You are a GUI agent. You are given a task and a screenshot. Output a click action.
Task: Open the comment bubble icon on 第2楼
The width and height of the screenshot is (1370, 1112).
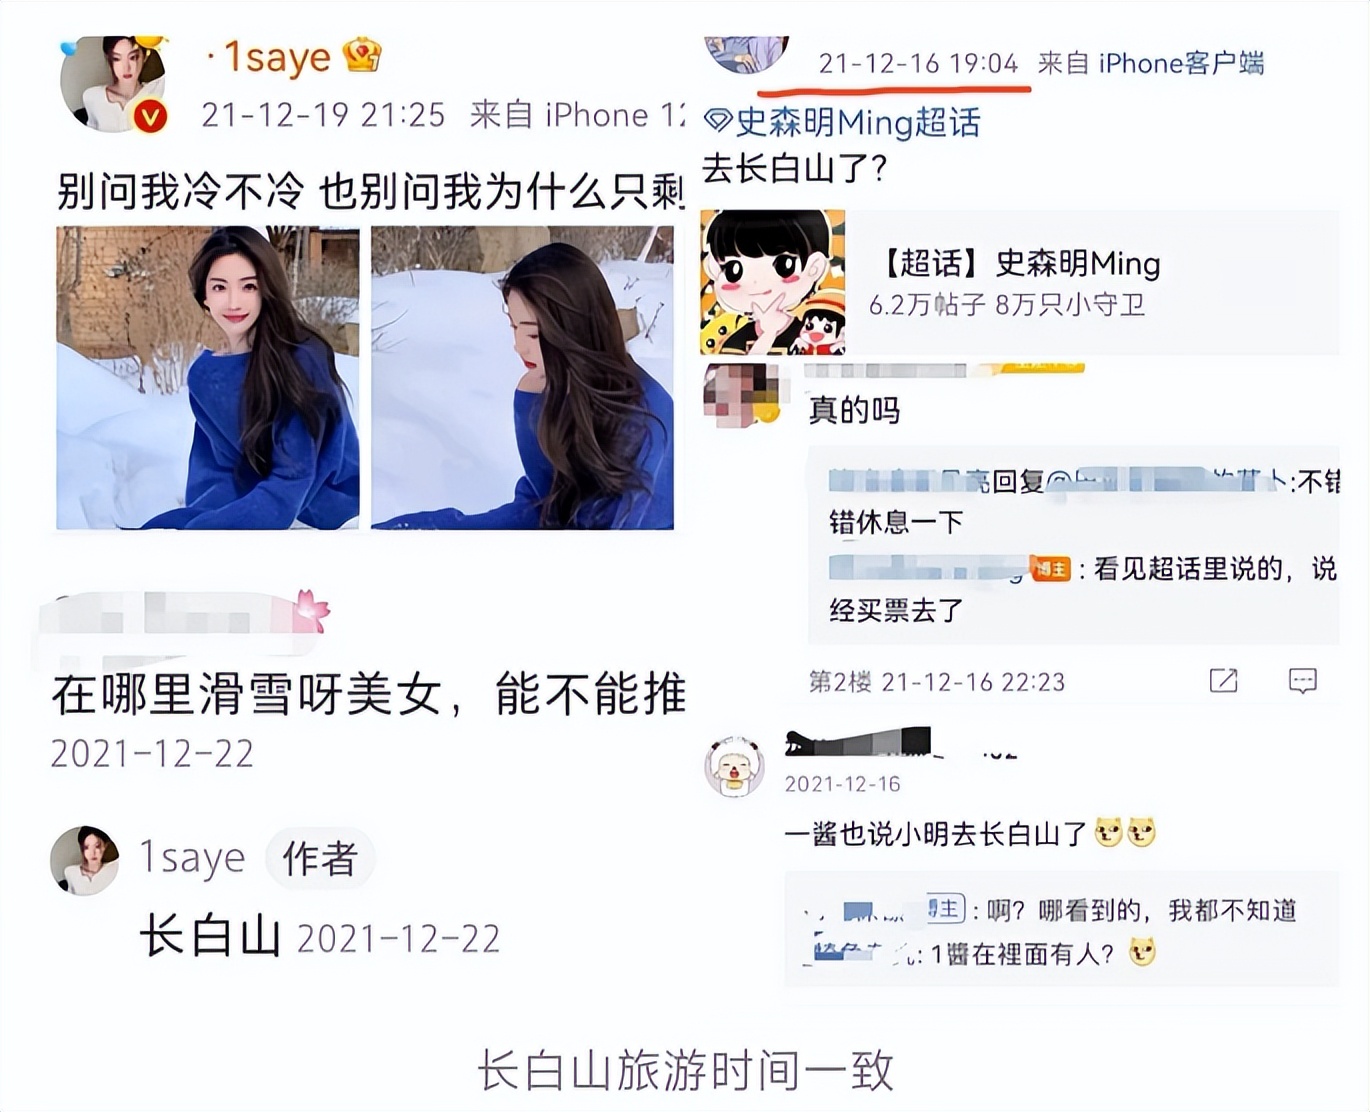(1302, 681)
